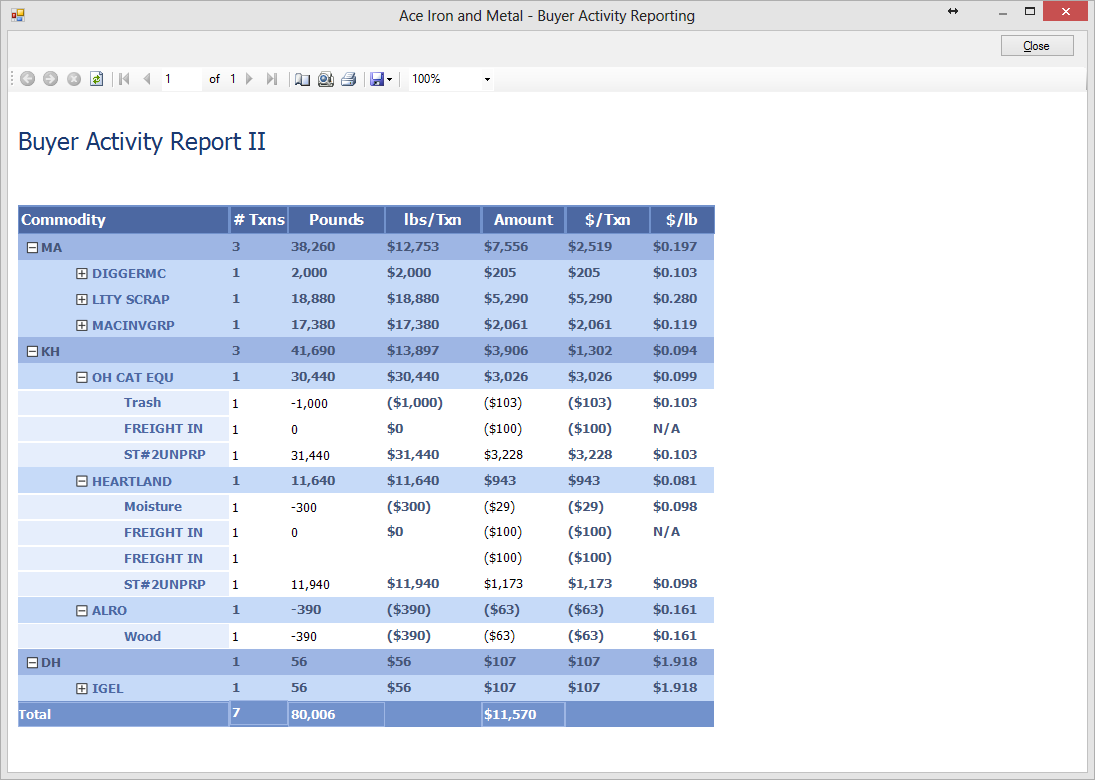Collapse the OH CAT EQU group
This screenshot has width=1095, height=780.
click(82, 378)
